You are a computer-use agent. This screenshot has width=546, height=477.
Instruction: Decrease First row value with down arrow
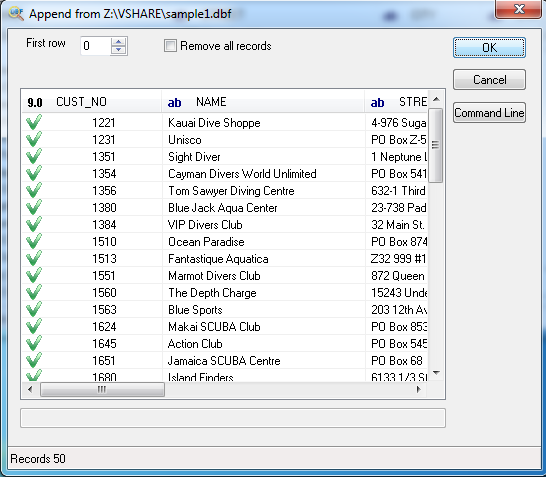pyautogui.click(x=118, y=50)
